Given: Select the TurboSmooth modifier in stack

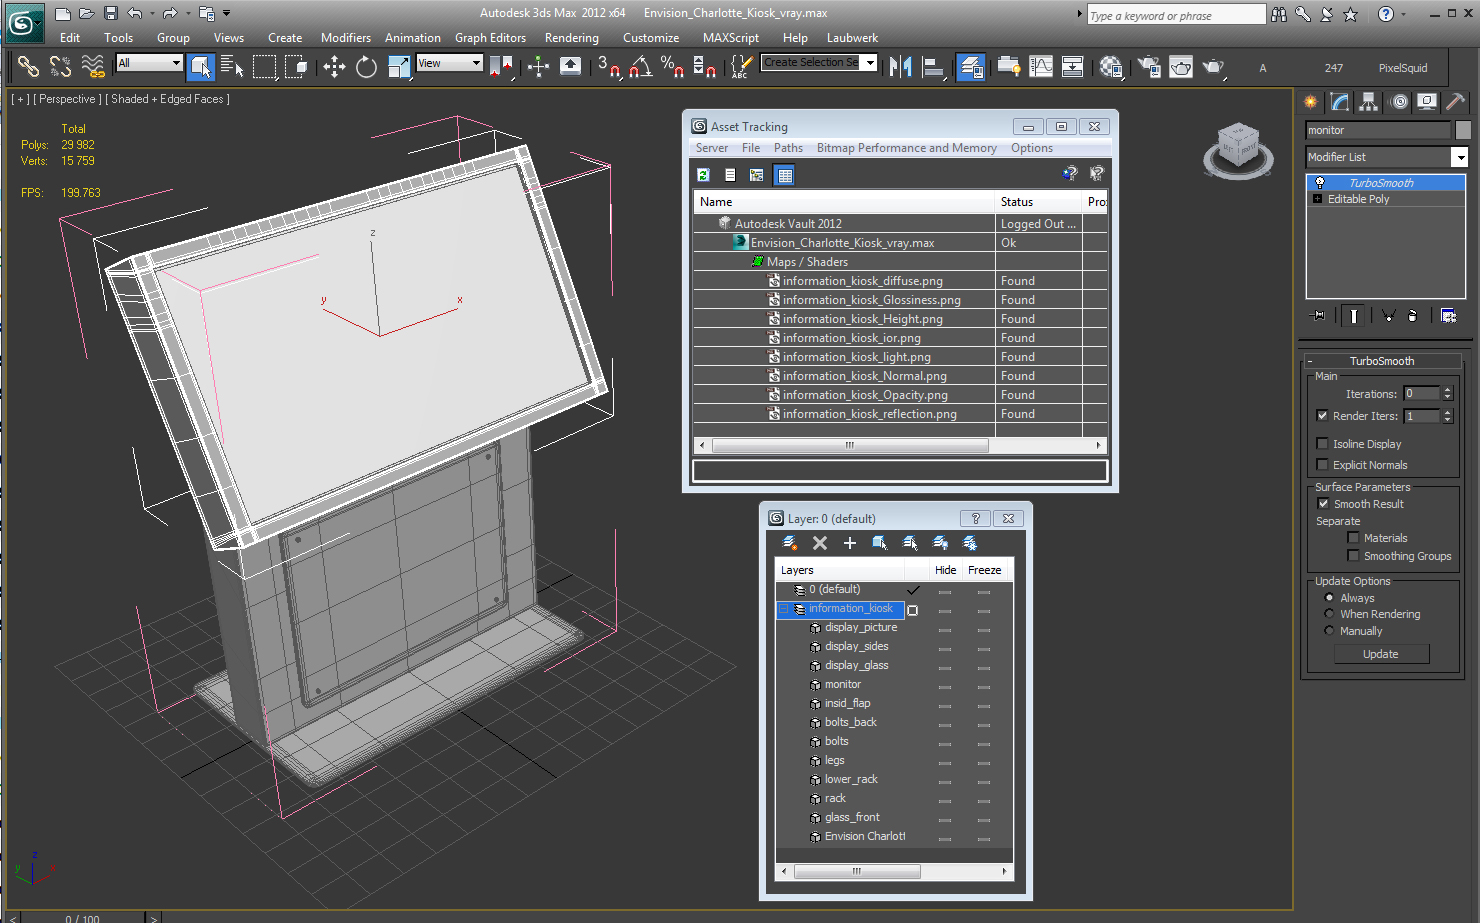Looking at the screenshot, I should [x=1385, y=183].
